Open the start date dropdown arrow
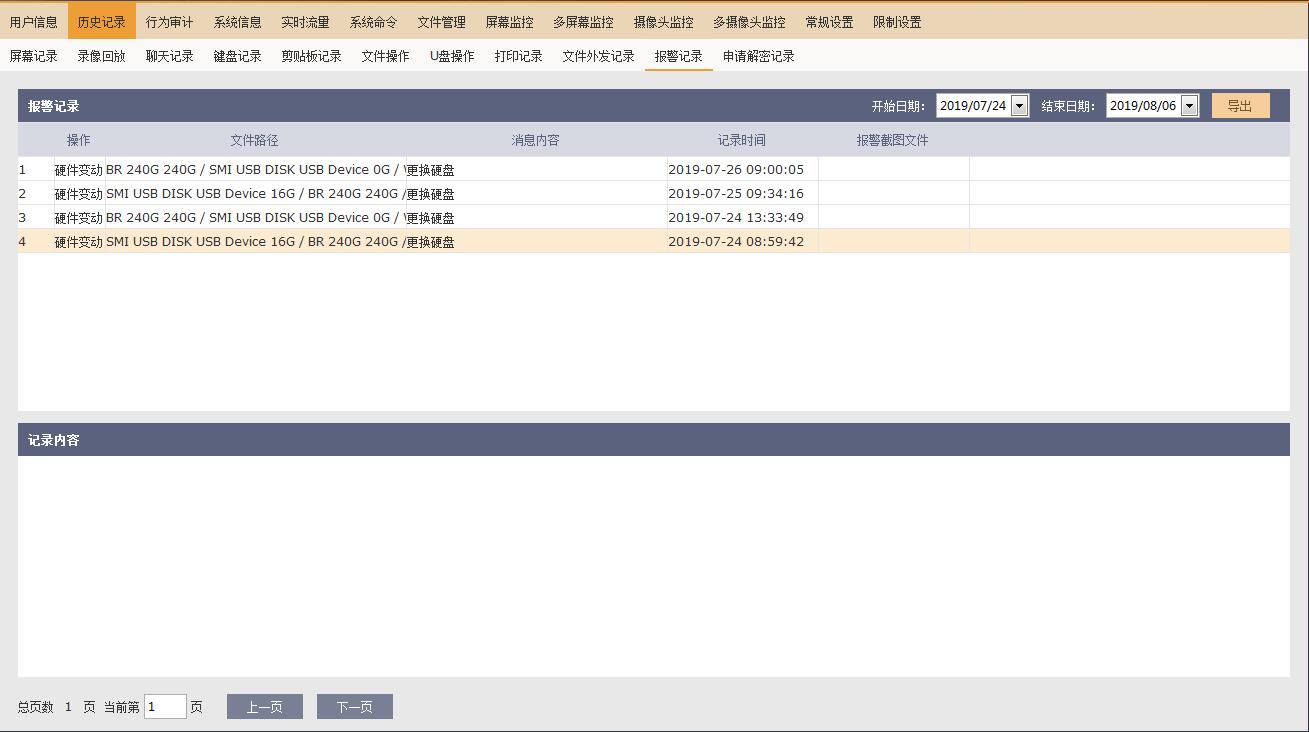The width and height of the screenshot is (1309, 732). pos(1019,106)
